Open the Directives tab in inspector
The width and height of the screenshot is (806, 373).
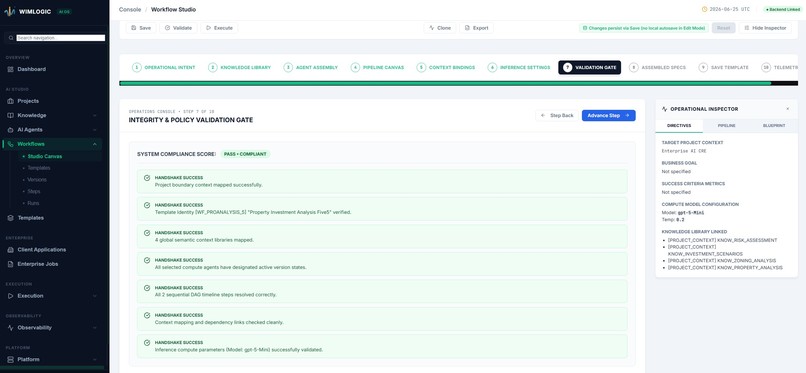[x=679, y=125]
